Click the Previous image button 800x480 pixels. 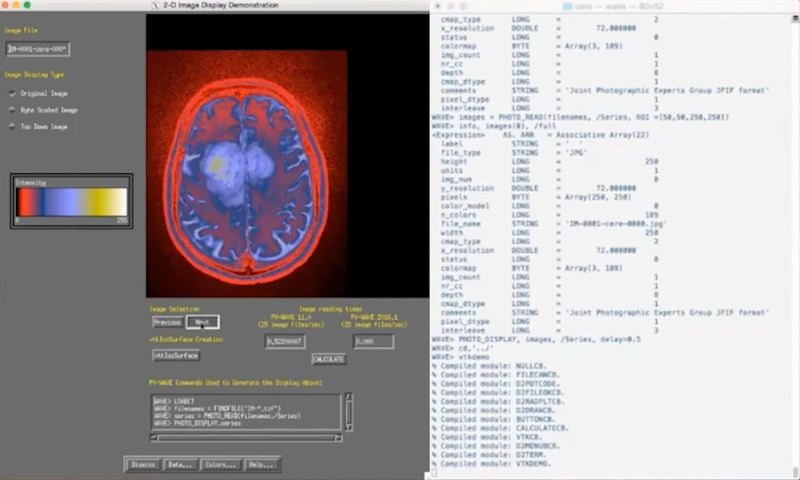pos(167,322)
